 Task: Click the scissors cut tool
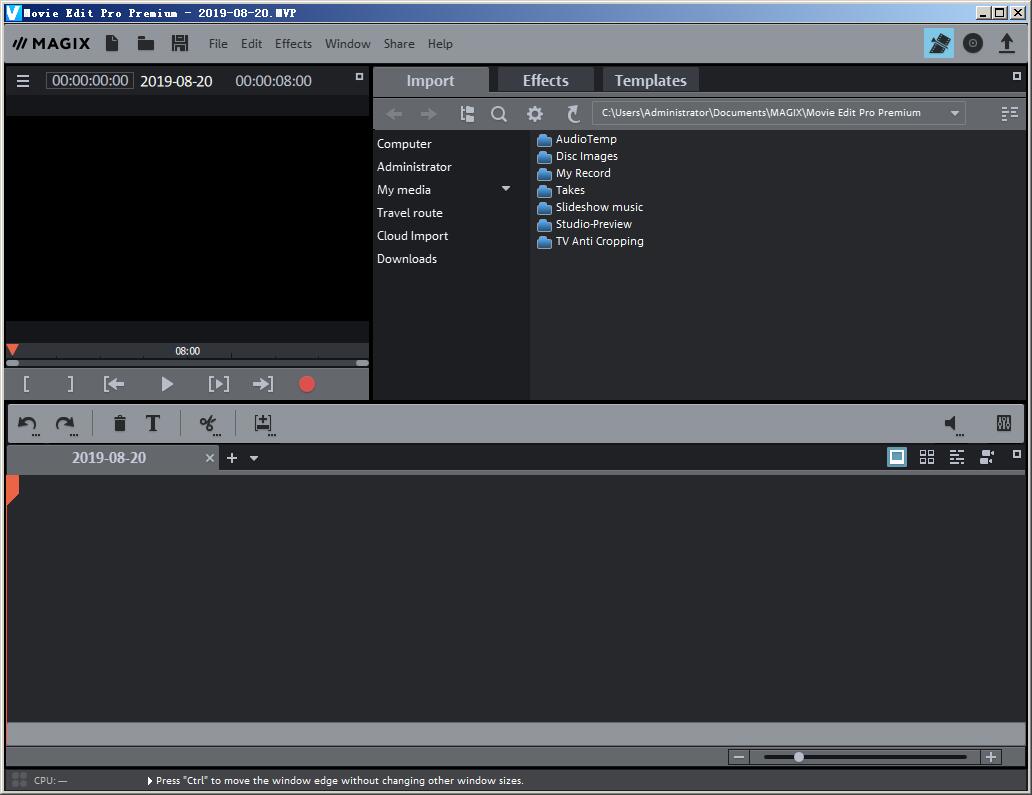pyautogui.click(x=209, y=424)
